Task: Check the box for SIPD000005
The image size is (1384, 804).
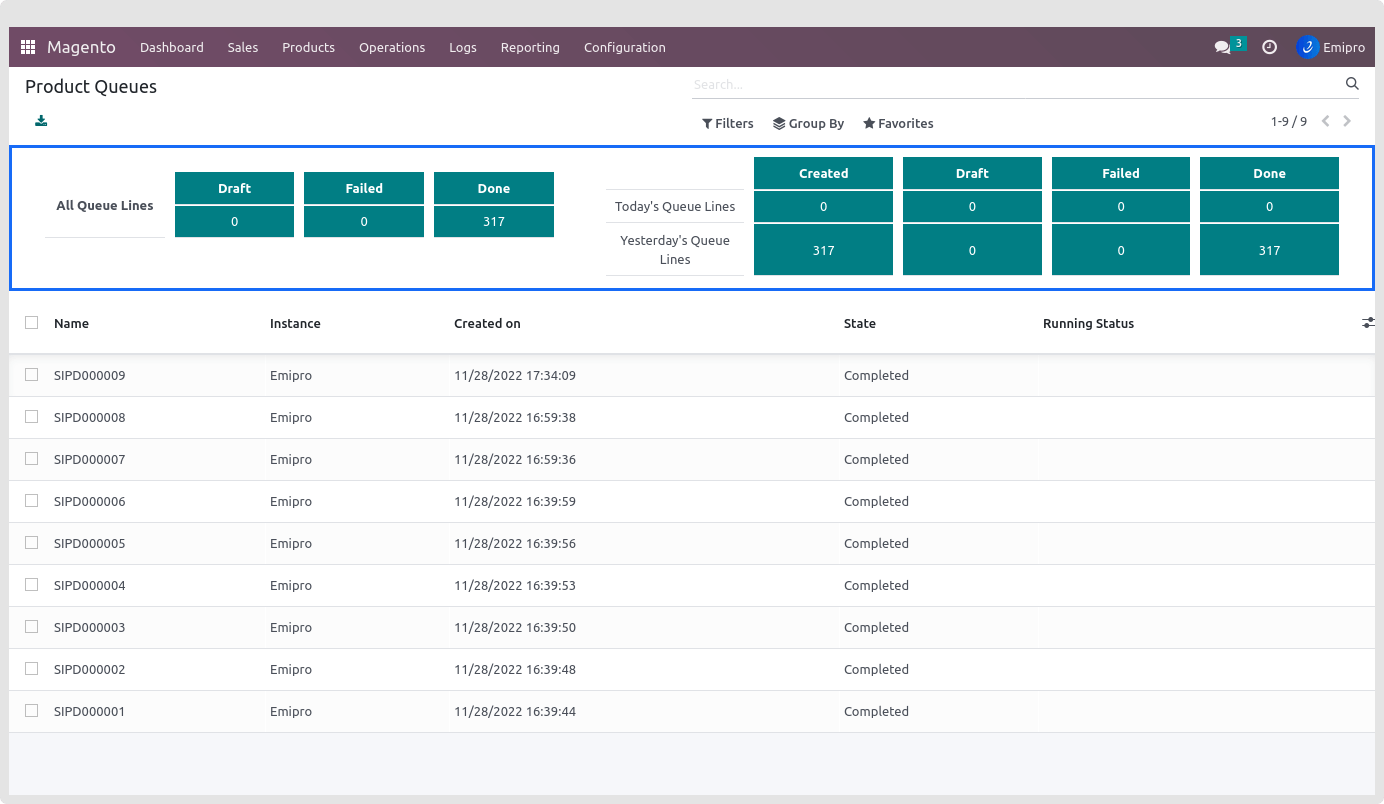Action: (32, 543)
